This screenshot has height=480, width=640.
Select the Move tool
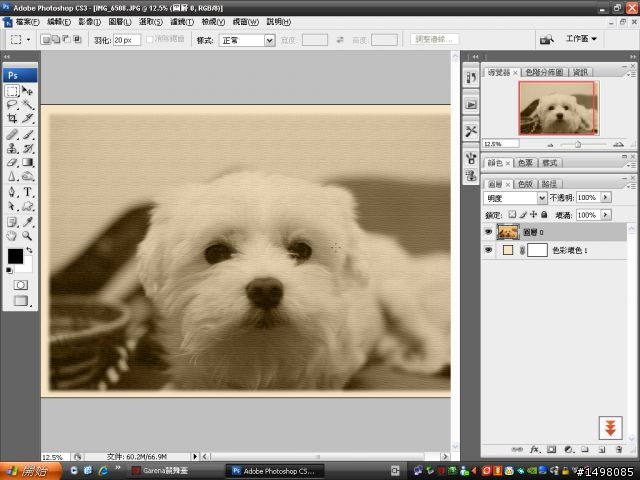coord(27,91)
